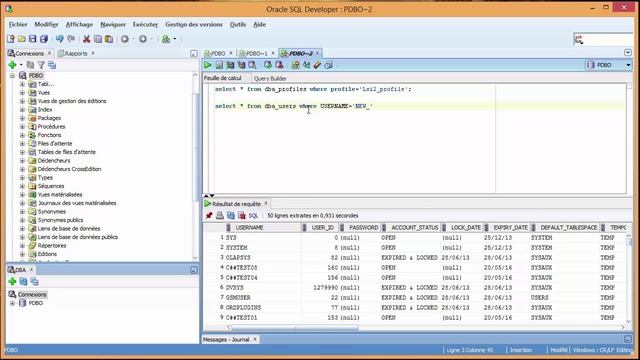
Task: Close the Résultat de requête tab
Action: (x=266, y=203)
